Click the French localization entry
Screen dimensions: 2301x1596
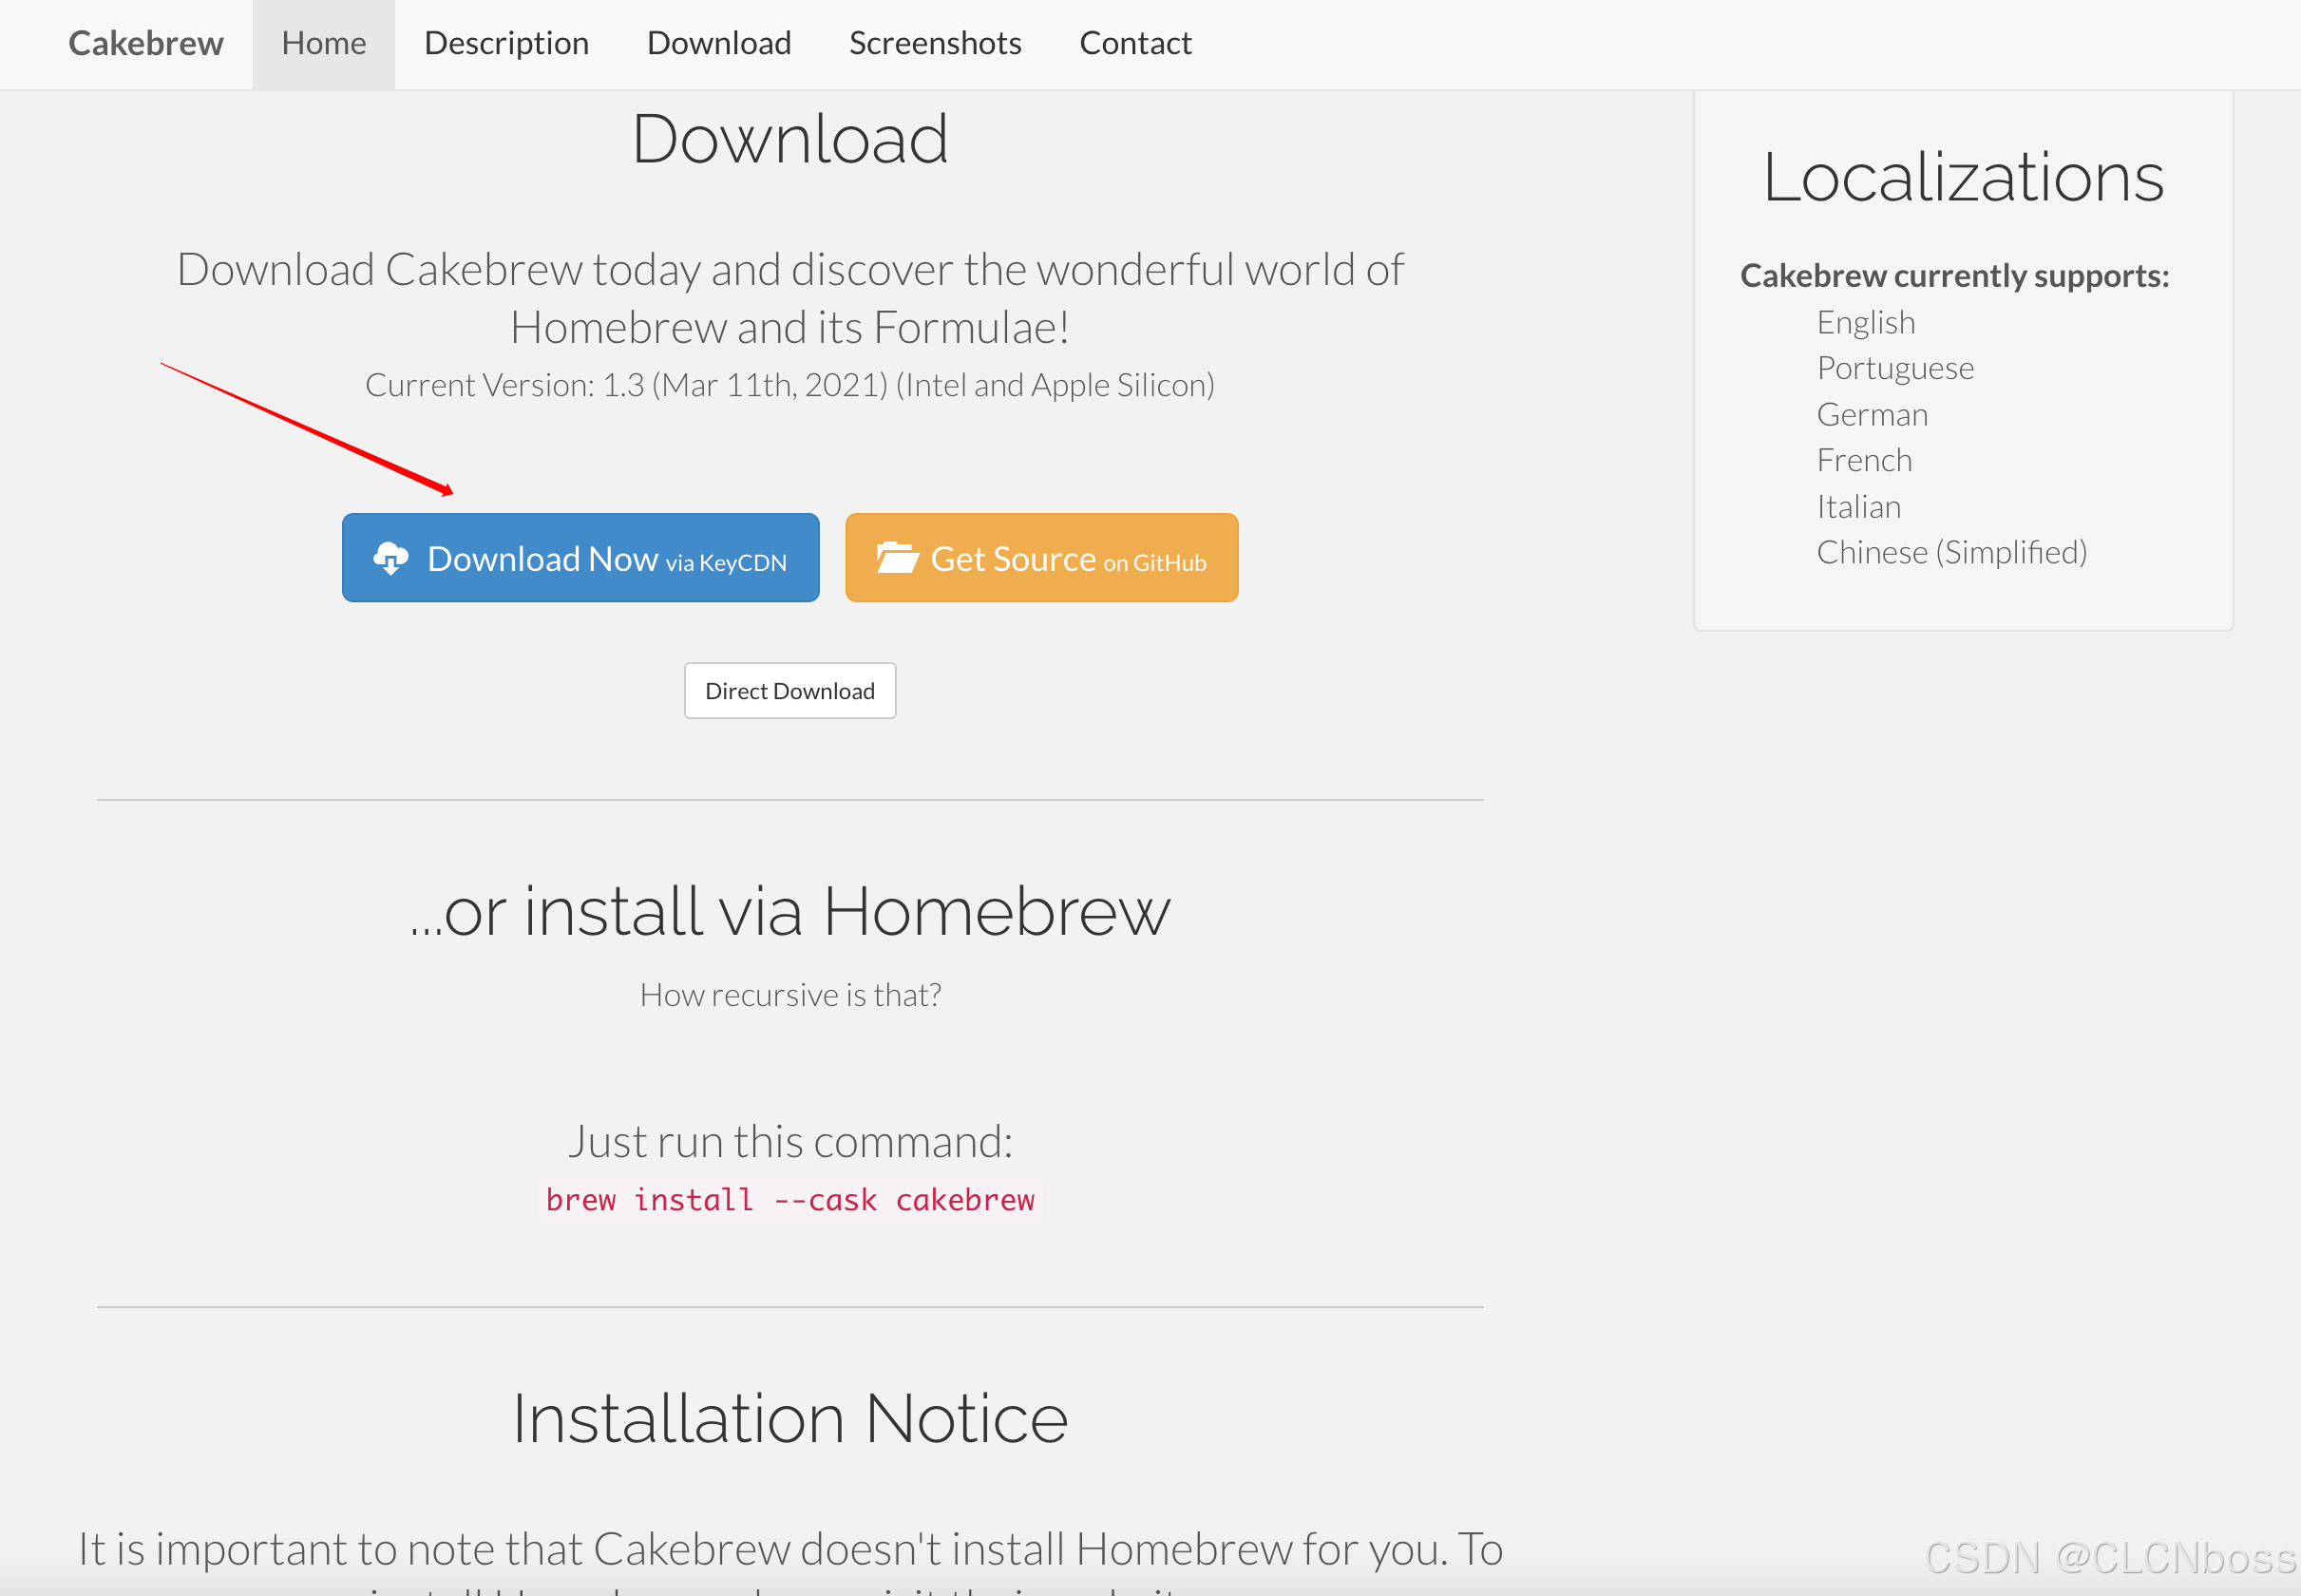pyautogui.click(x=1864, y=460)
